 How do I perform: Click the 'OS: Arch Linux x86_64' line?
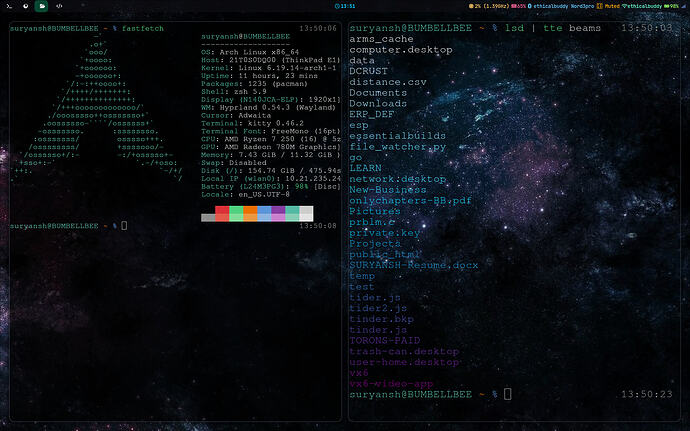pos(250,52)
